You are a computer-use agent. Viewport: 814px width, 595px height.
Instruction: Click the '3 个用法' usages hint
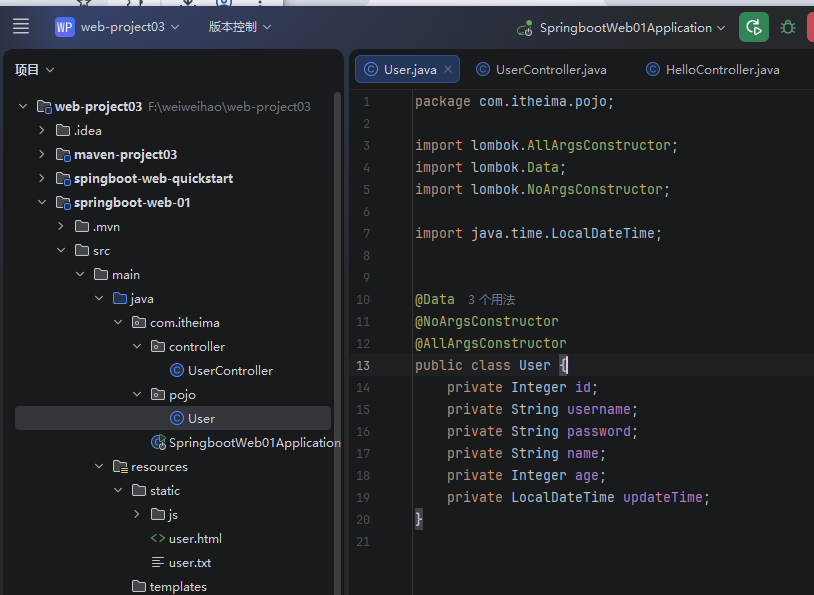tap(491, 300)
